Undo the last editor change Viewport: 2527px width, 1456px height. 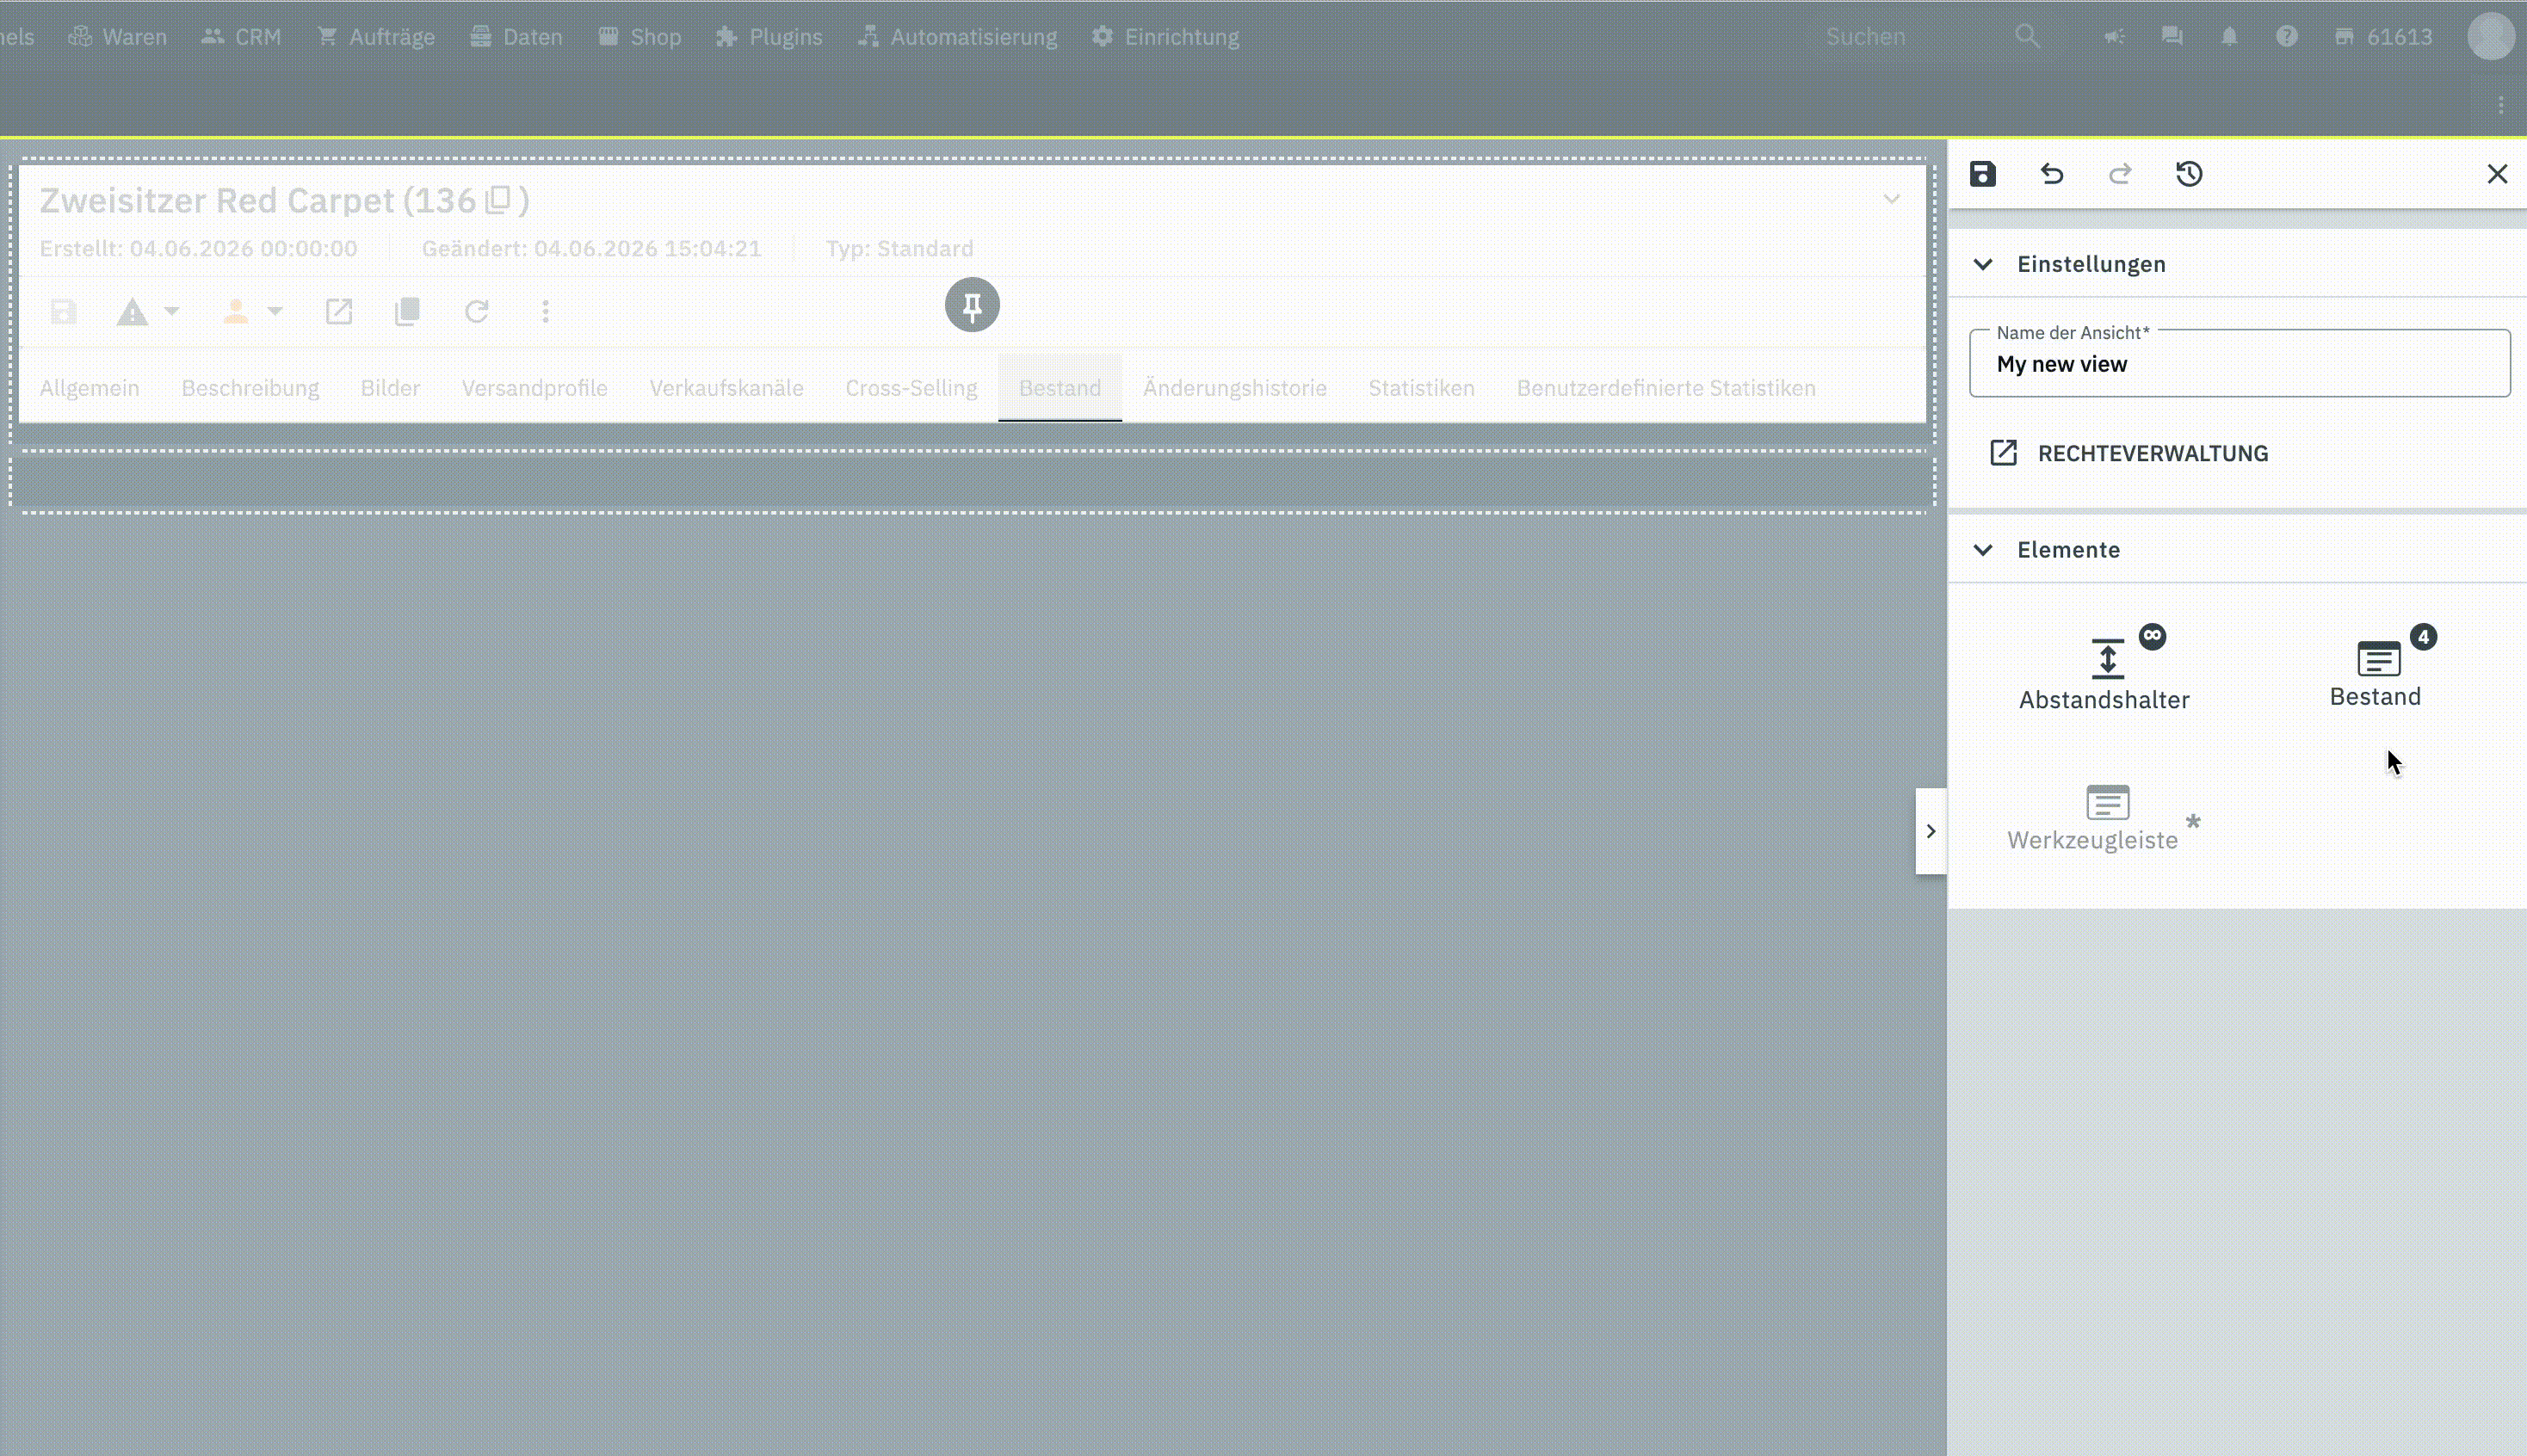click(x=2051, y=174)
